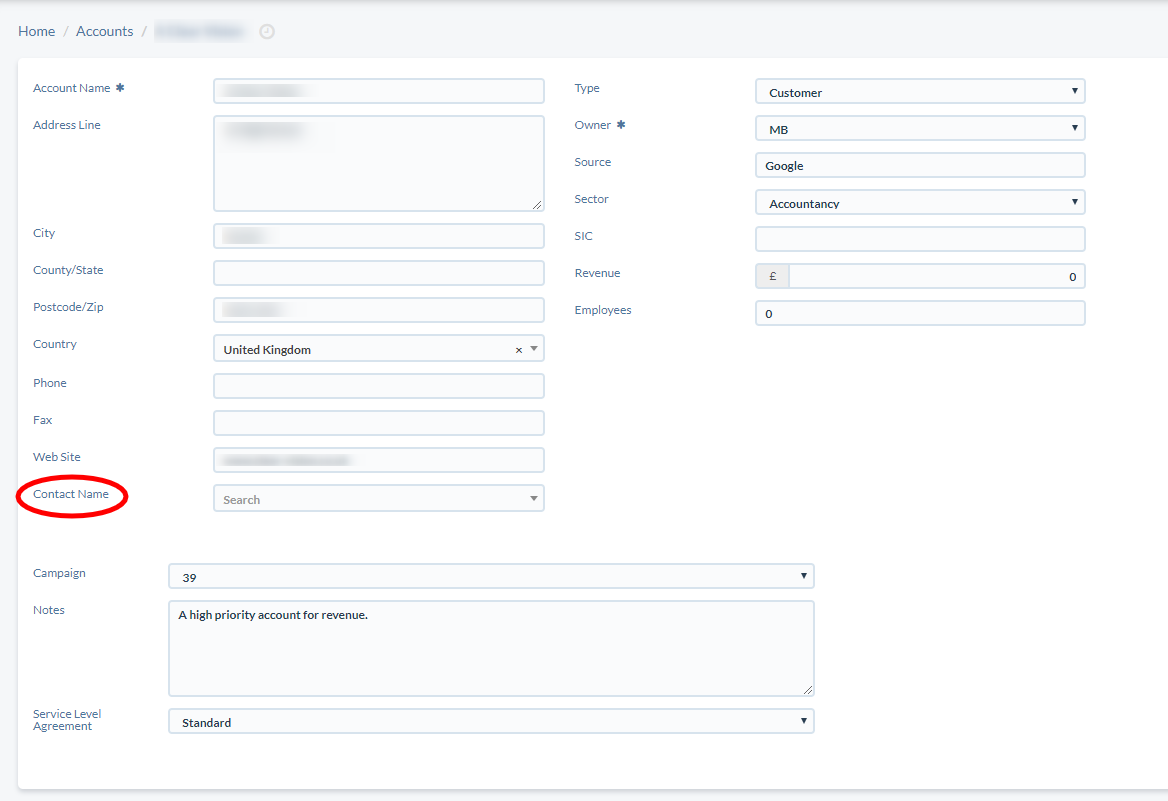Click the Revenue amount field
The height and width of the screenshot is (801, 1168).
(x=936, y=276)
